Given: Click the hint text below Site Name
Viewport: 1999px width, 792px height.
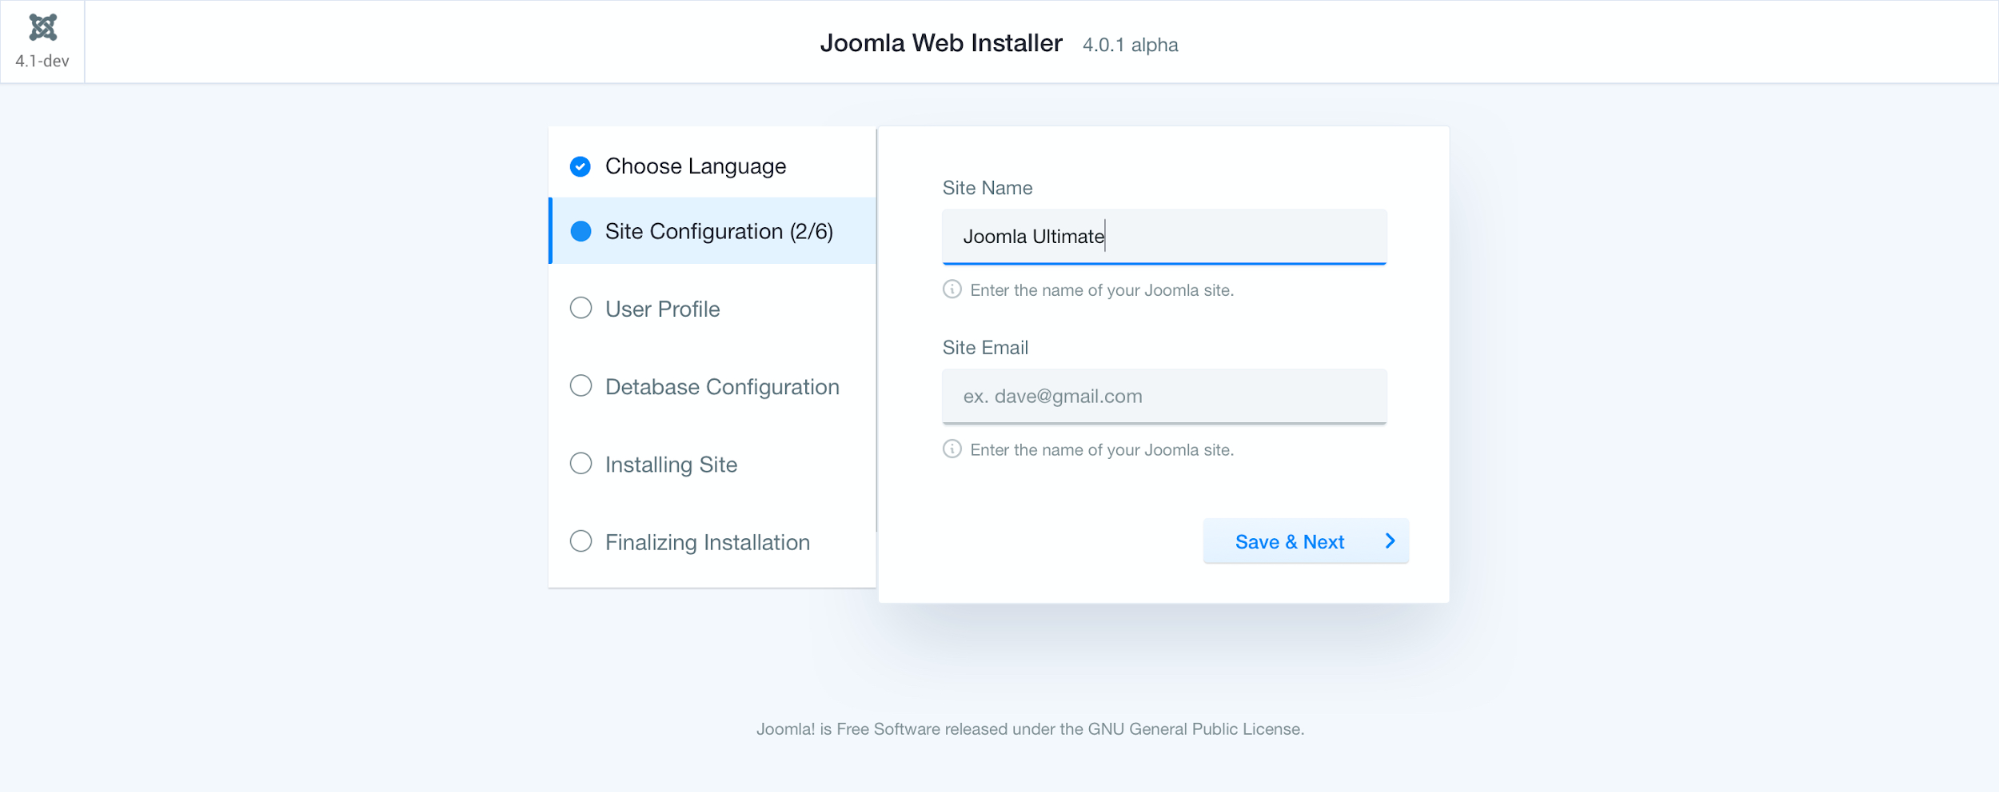Looking at the screenshot, I should pos(1102,290).
